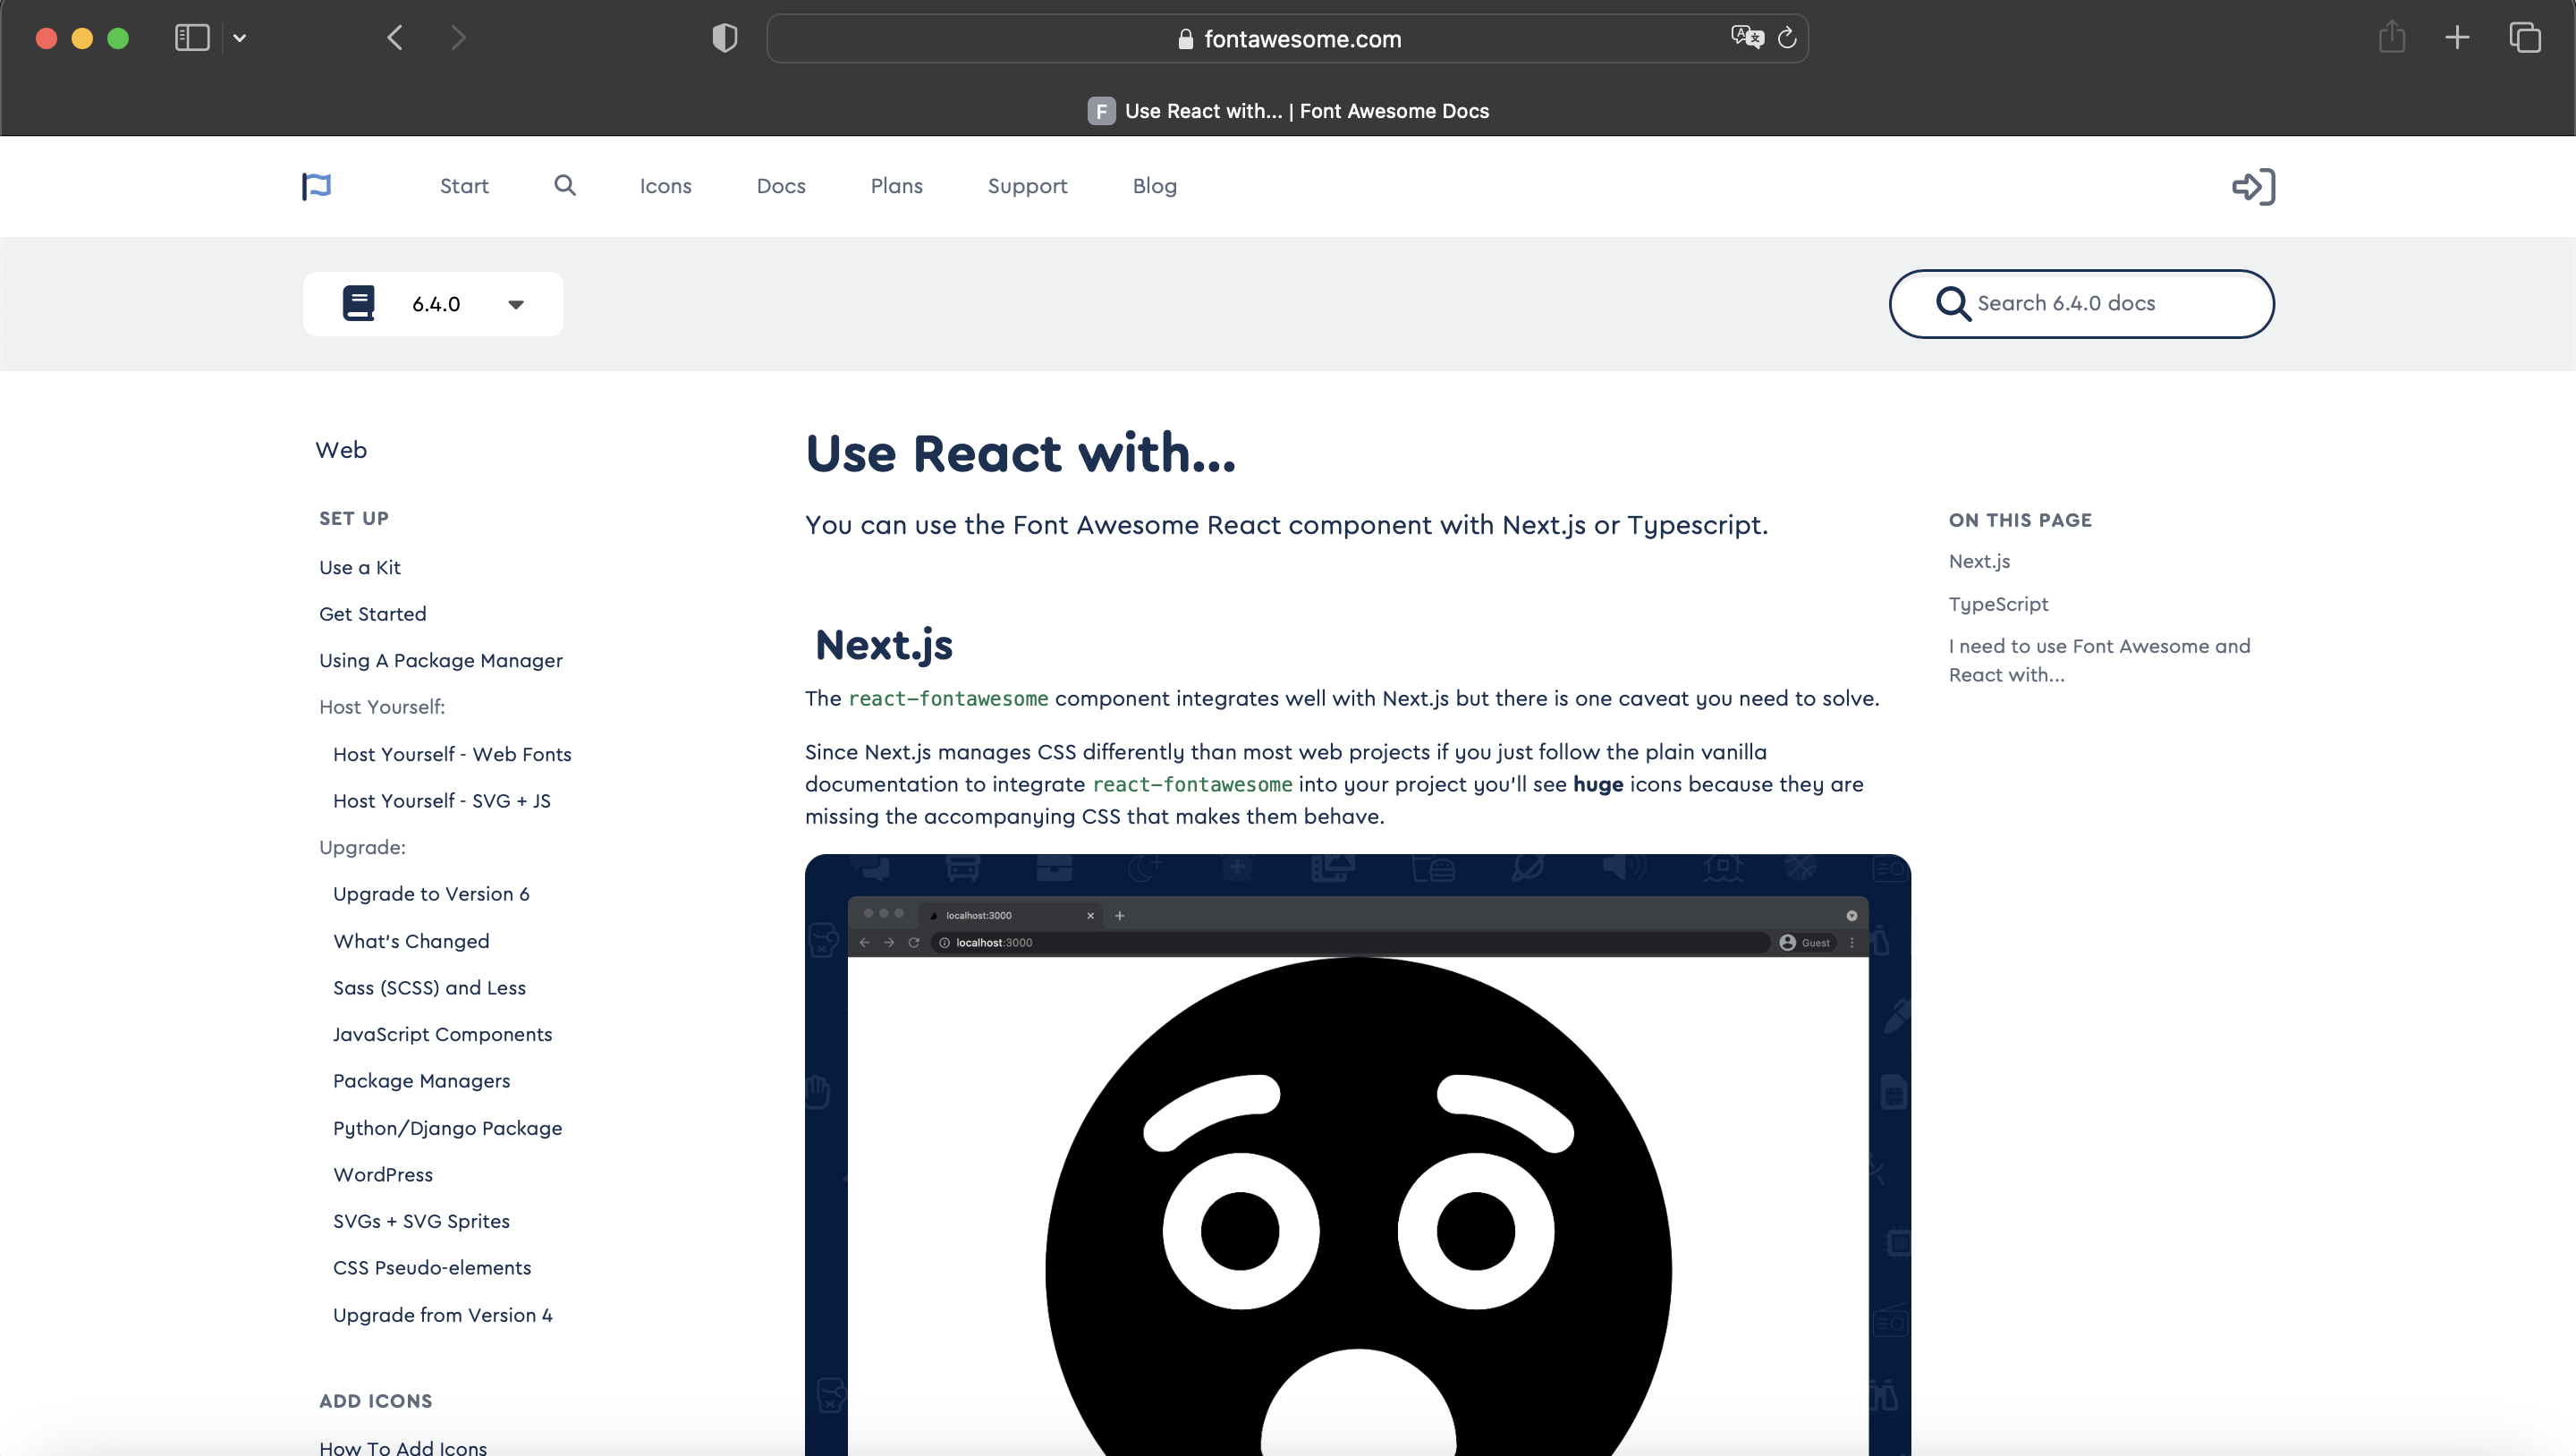Click the Next.js section heading
The image size is (2576, 1456).
[x=884, y=645]
